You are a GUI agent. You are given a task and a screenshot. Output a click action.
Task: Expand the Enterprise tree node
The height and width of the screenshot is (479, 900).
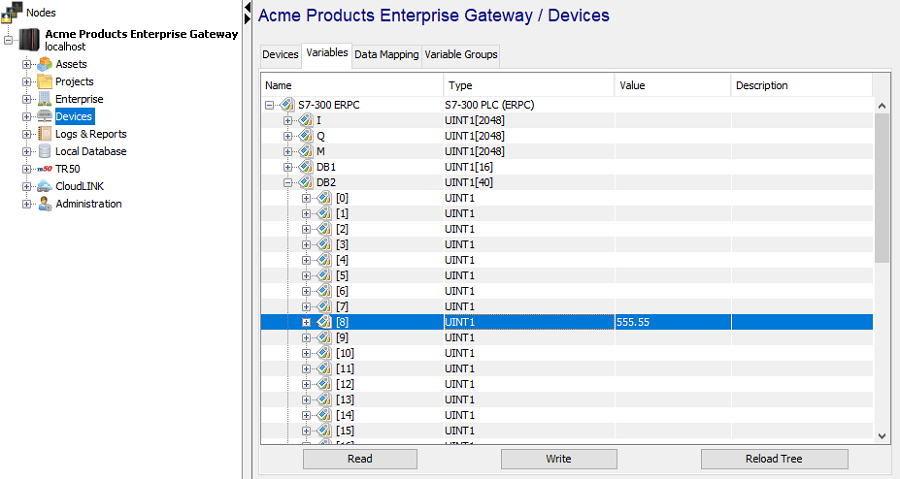[26, 99]
